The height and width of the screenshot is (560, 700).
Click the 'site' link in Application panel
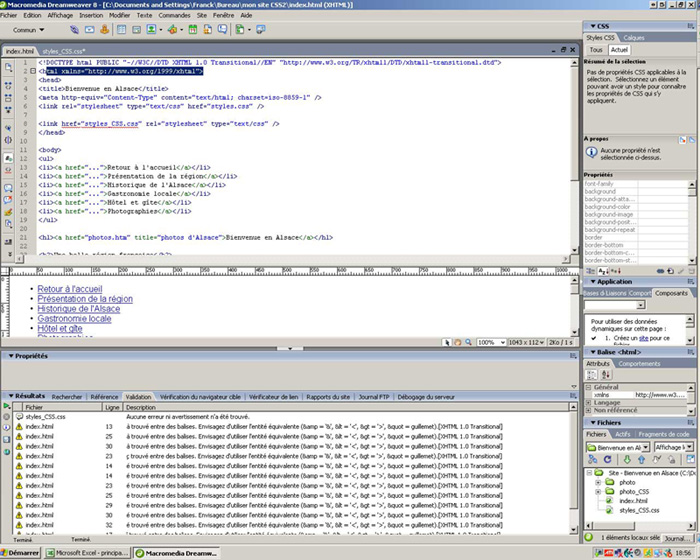(x=643, y=338)
